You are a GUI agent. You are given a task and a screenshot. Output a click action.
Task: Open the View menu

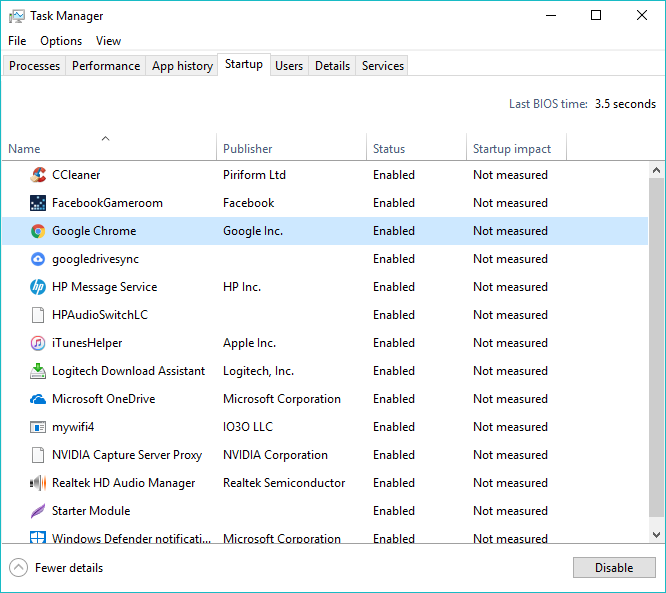[x=108, y=41]
